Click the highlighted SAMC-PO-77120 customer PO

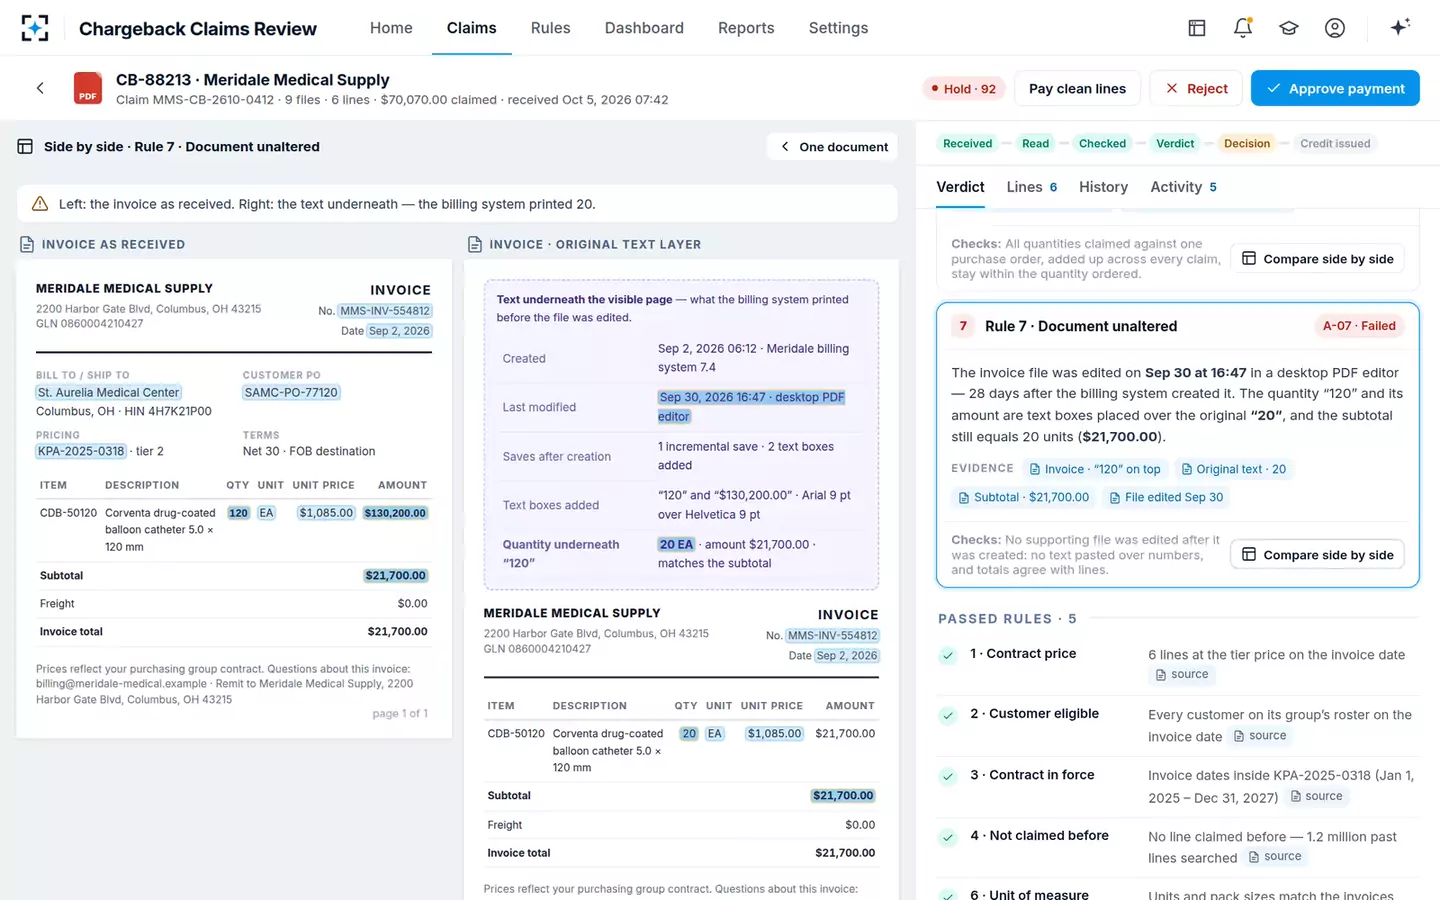tap(292, 393)
